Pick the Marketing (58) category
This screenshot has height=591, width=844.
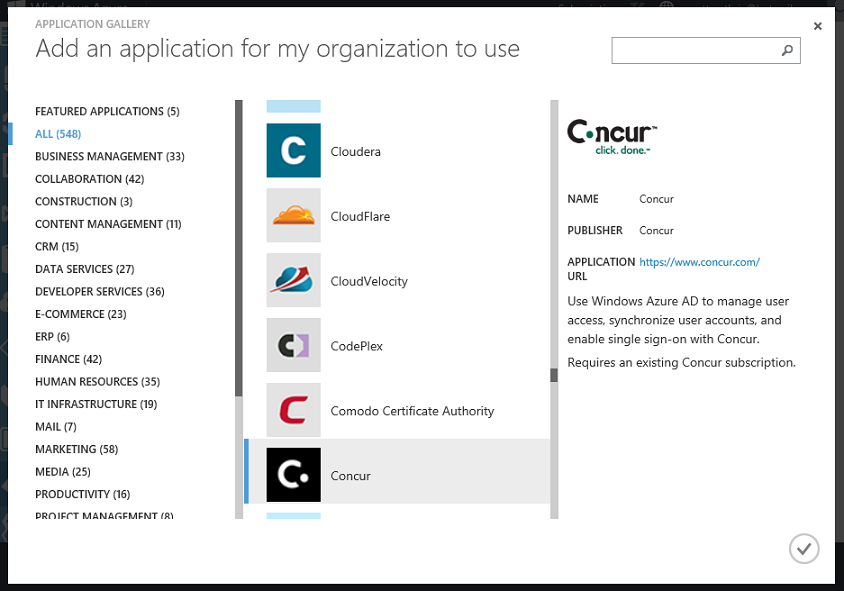click(x=76, y=449)
